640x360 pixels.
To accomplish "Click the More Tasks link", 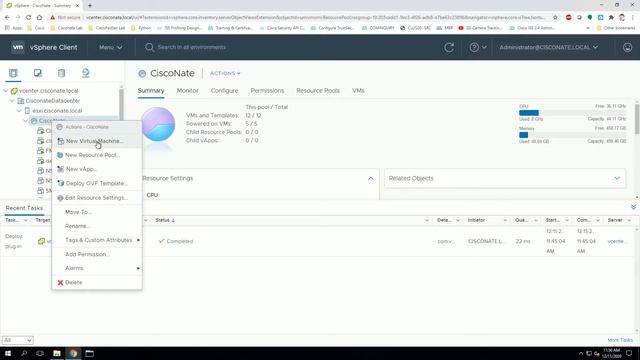I will [620, 340].
